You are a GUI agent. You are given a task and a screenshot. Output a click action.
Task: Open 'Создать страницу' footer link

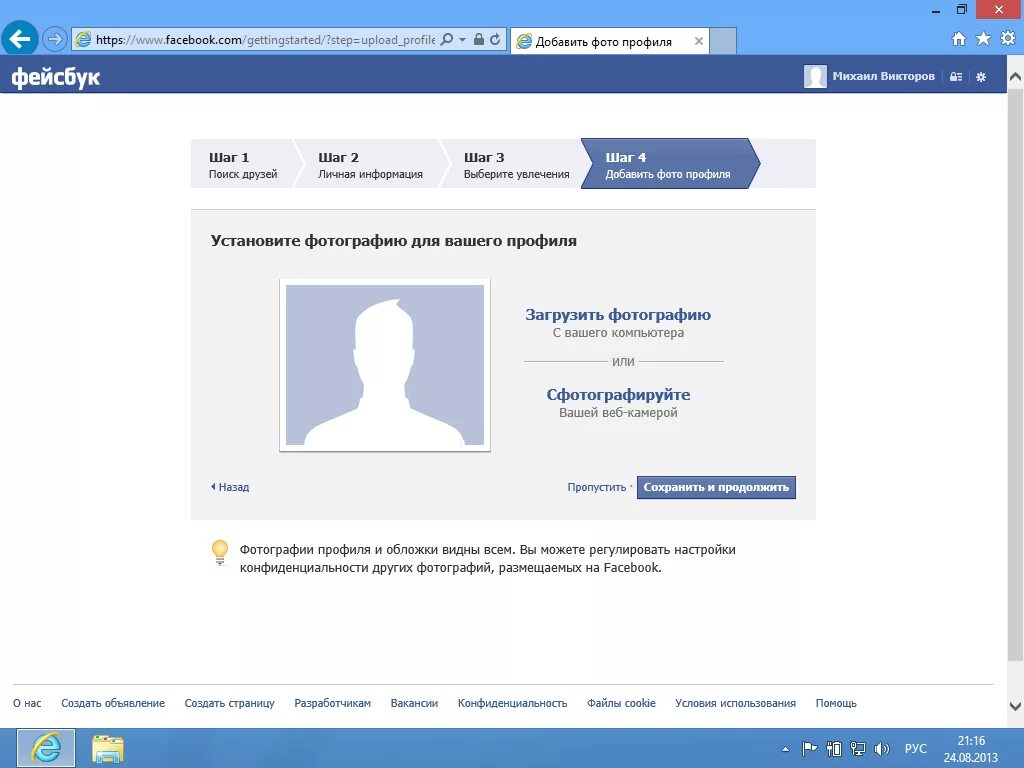pos(229,703)
